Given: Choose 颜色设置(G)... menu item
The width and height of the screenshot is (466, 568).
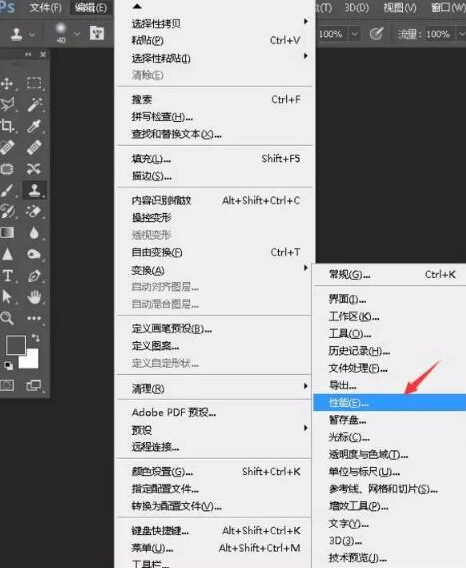Looking at the screenshot, I should pos(215,471).
